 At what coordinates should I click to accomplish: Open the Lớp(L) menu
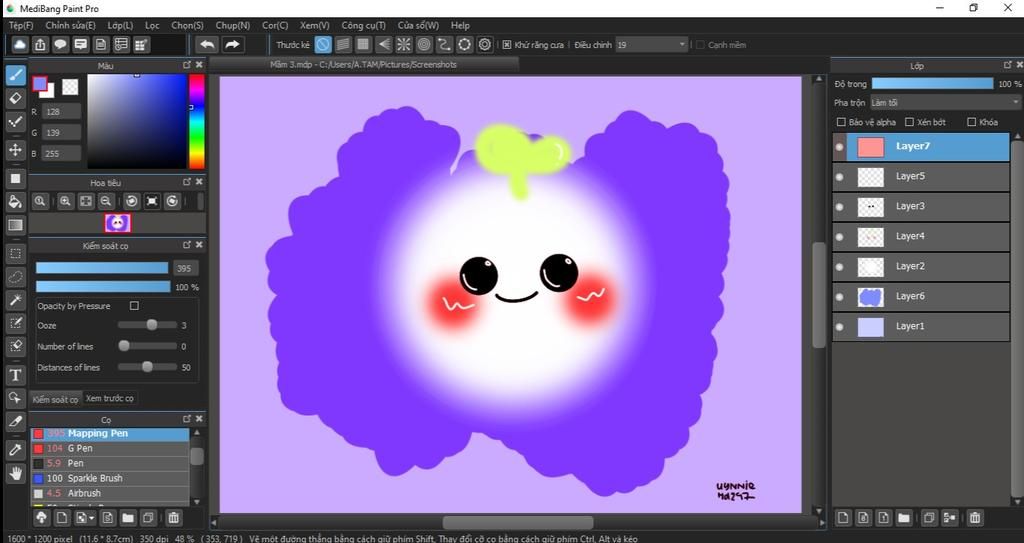120,25
